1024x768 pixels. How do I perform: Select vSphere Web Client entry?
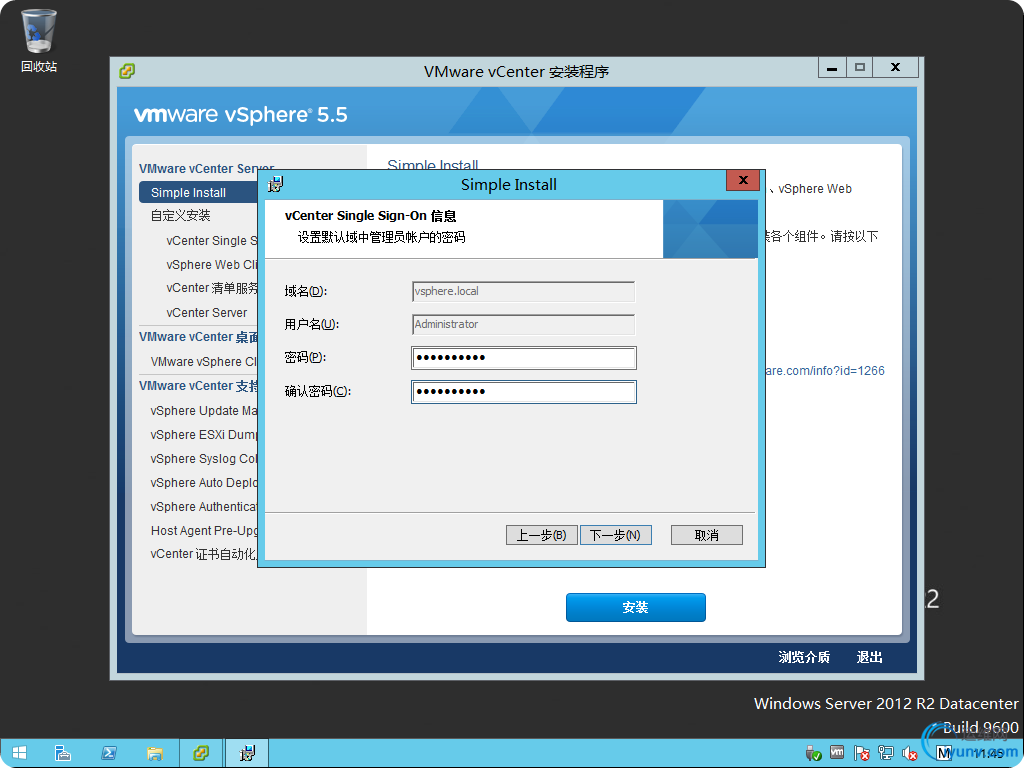212,264
